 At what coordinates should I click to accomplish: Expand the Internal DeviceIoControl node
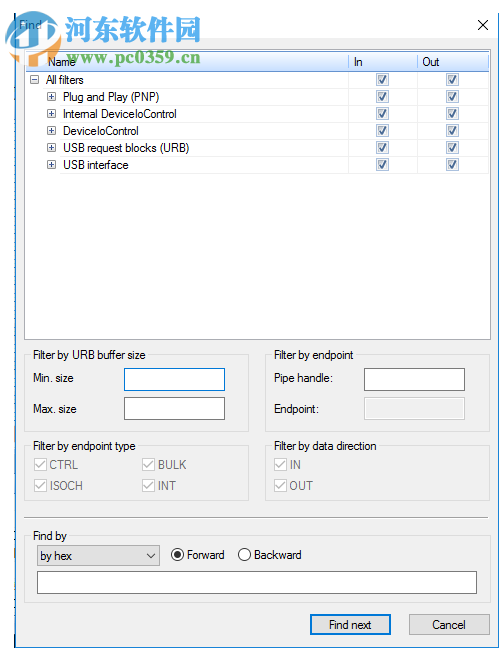(x=51, y=113)
